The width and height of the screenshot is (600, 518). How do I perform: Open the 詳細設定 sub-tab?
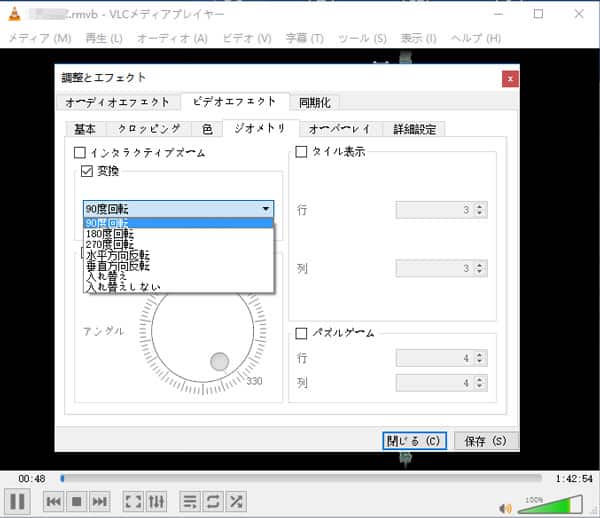(x=415, y=129)
